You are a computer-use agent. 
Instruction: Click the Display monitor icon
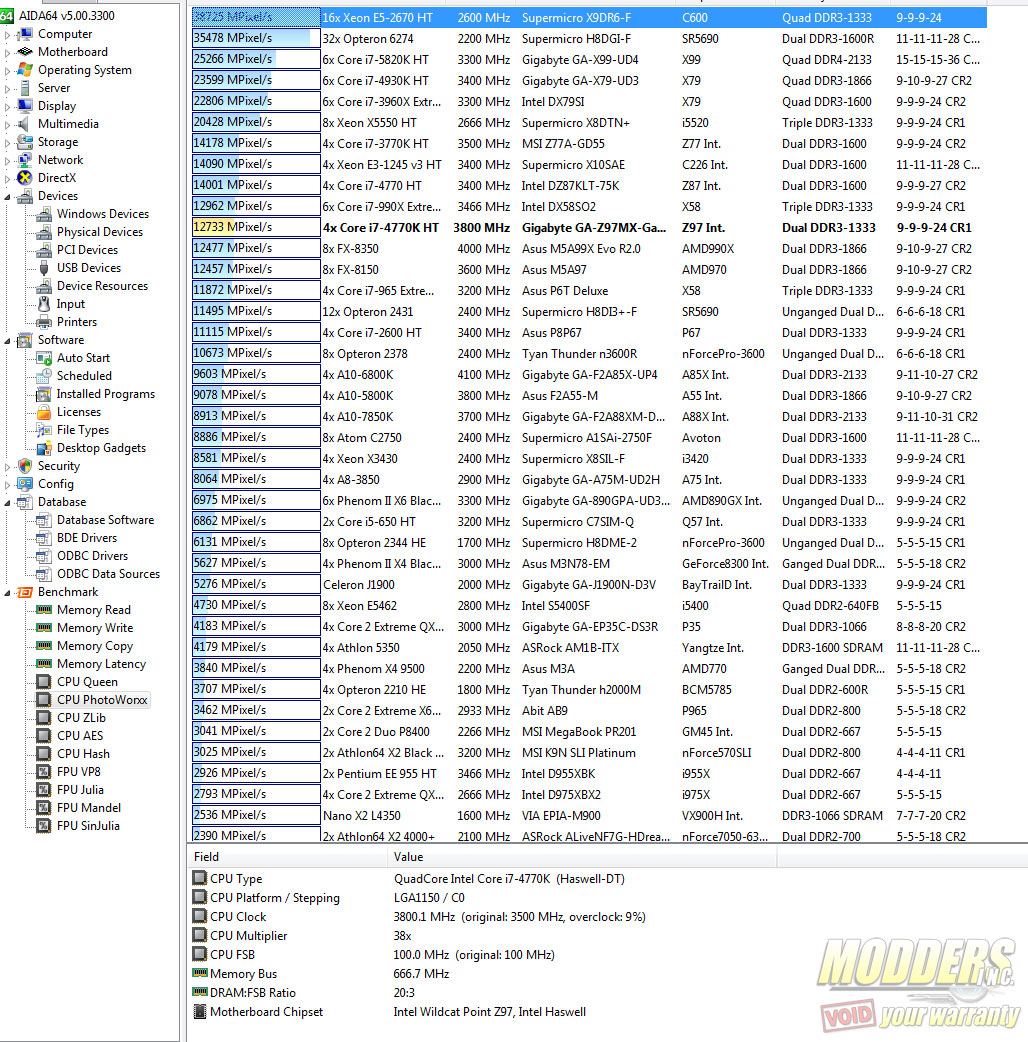pos(25,106)
